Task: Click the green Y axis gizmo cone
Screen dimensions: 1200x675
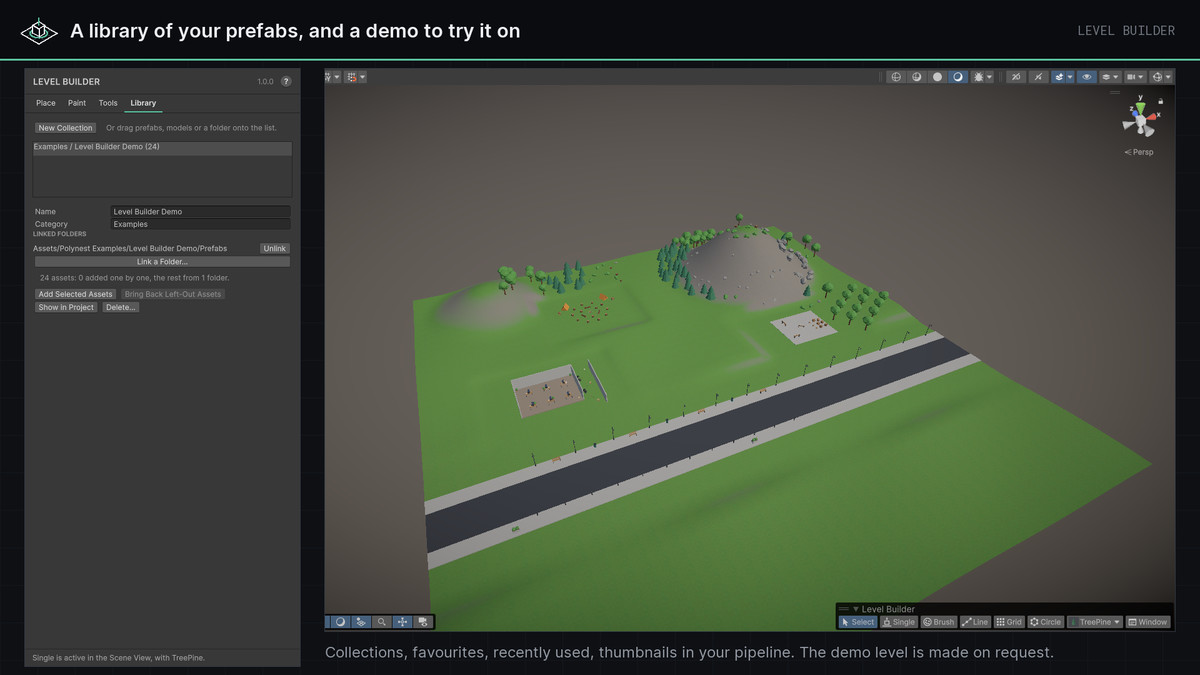Action: [1140, 108]
